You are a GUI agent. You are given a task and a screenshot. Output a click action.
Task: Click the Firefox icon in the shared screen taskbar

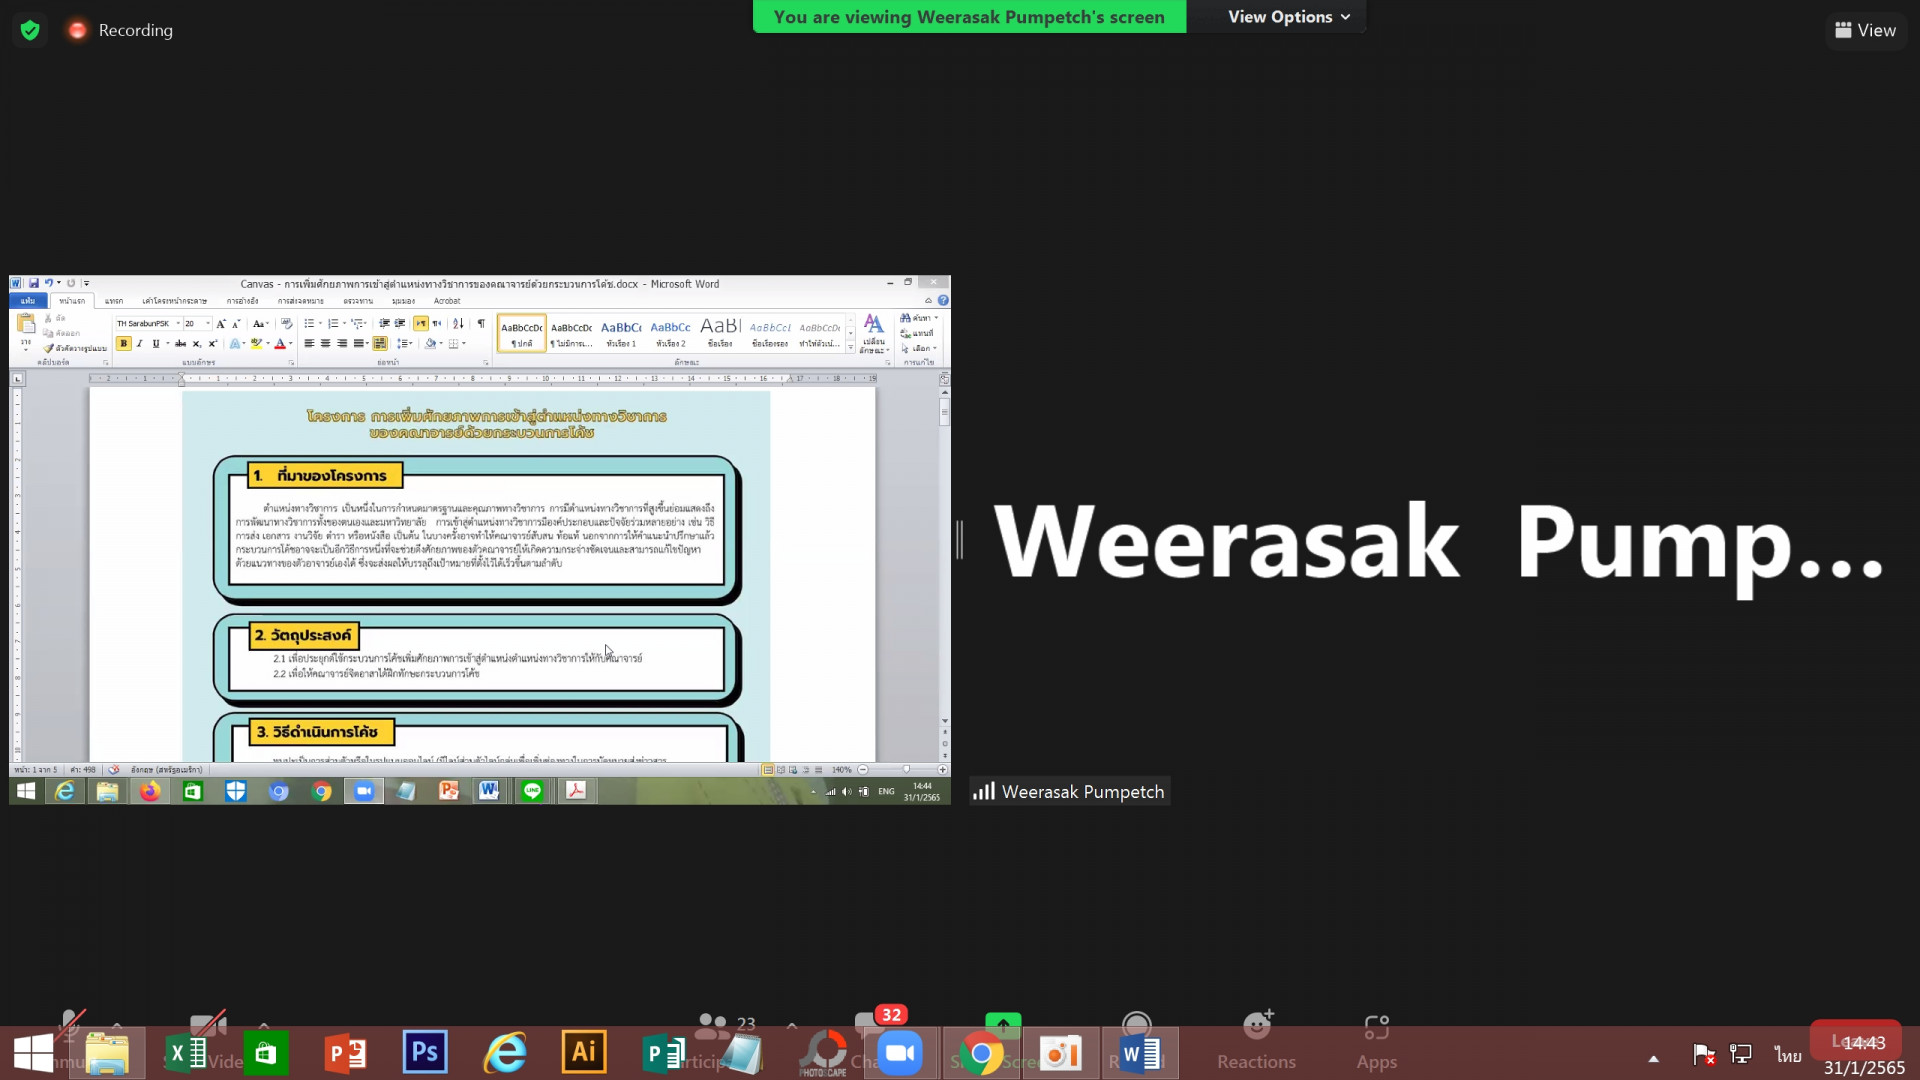pos(150,791)
